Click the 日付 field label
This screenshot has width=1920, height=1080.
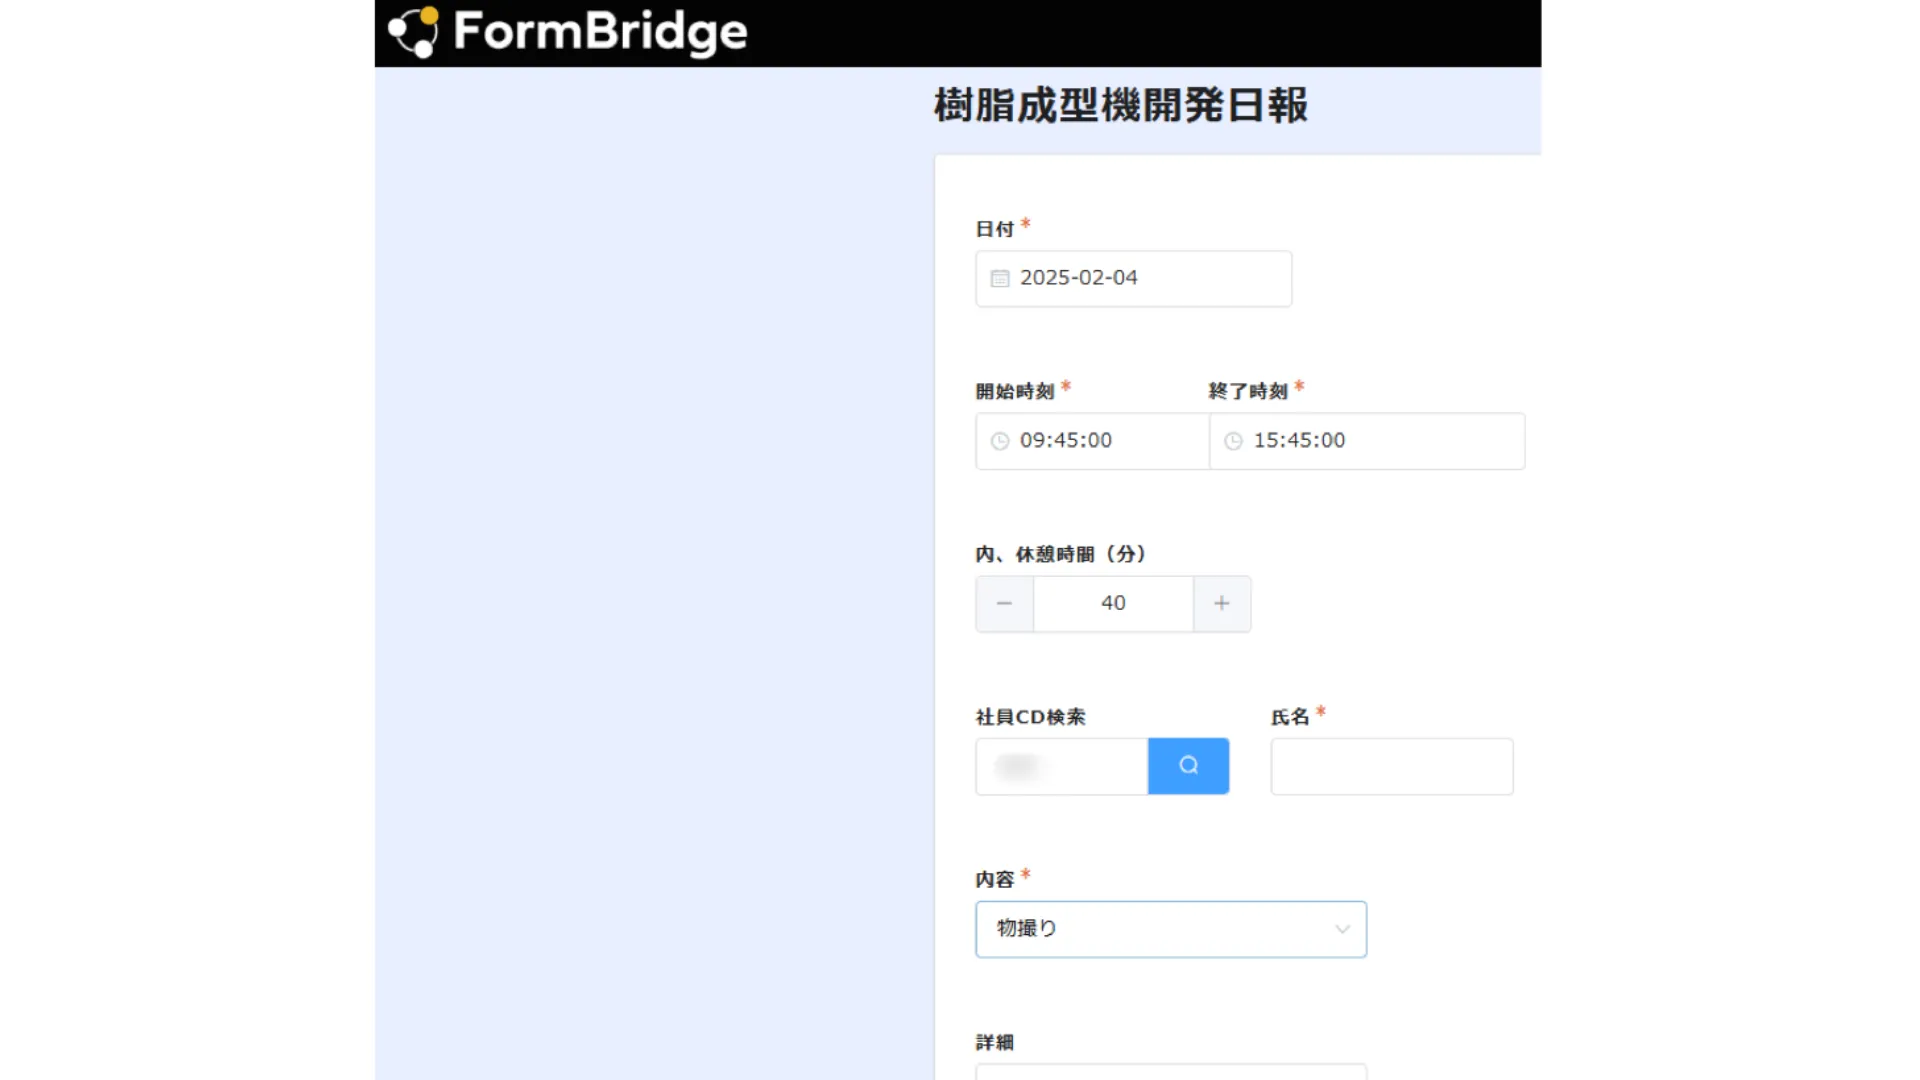[994, 230]
